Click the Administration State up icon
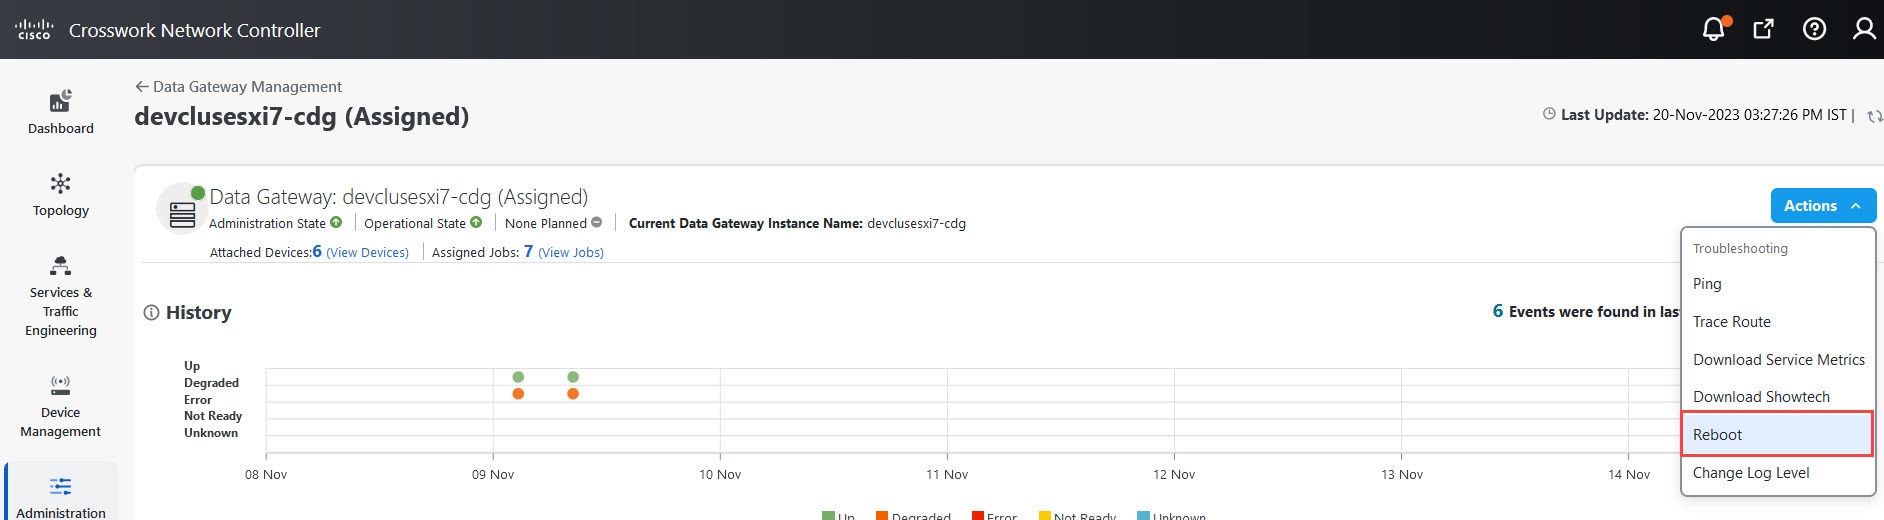 [x=336, y=222]
